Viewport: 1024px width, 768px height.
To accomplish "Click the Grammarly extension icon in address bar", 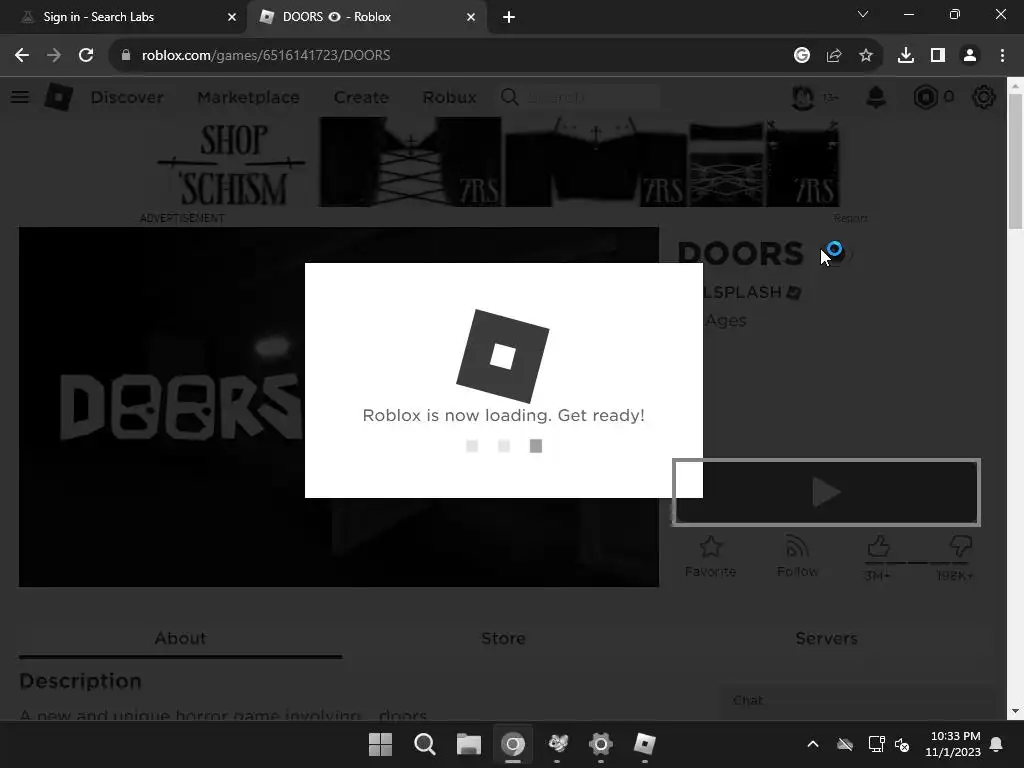I will [x=802, y=56].
